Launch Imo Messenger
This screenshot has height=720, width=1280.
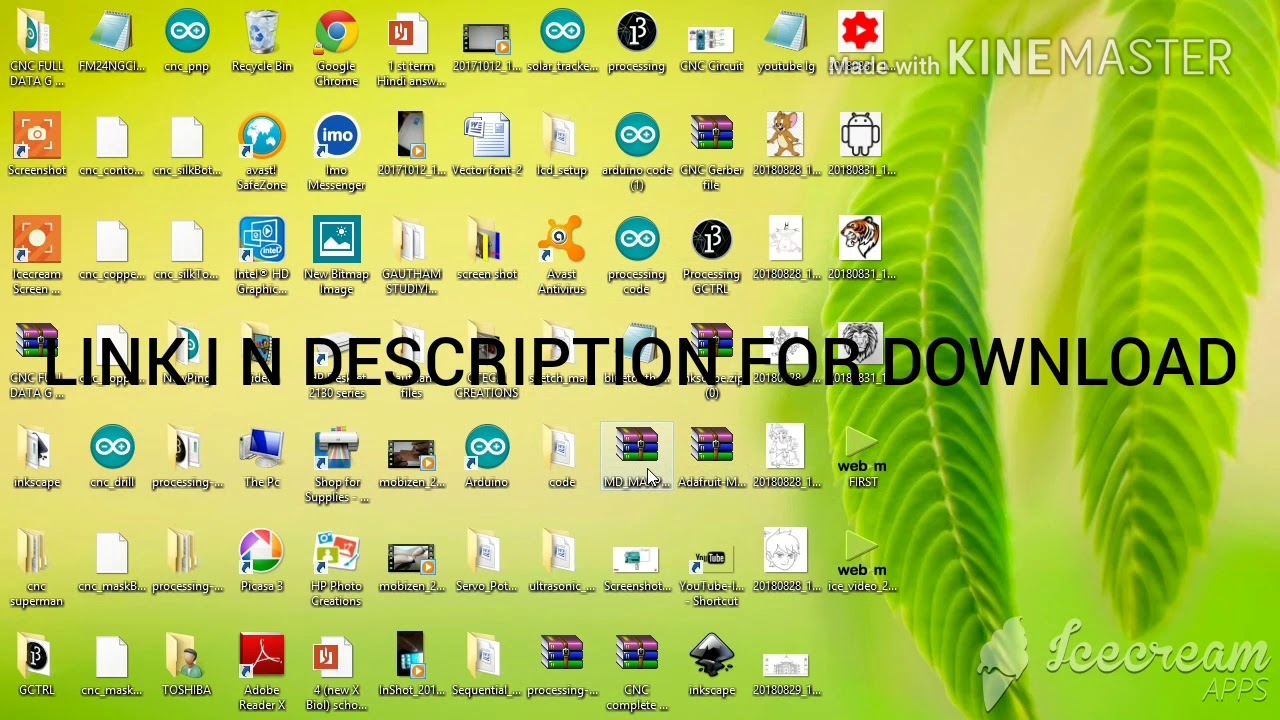[x=337, y=153]
